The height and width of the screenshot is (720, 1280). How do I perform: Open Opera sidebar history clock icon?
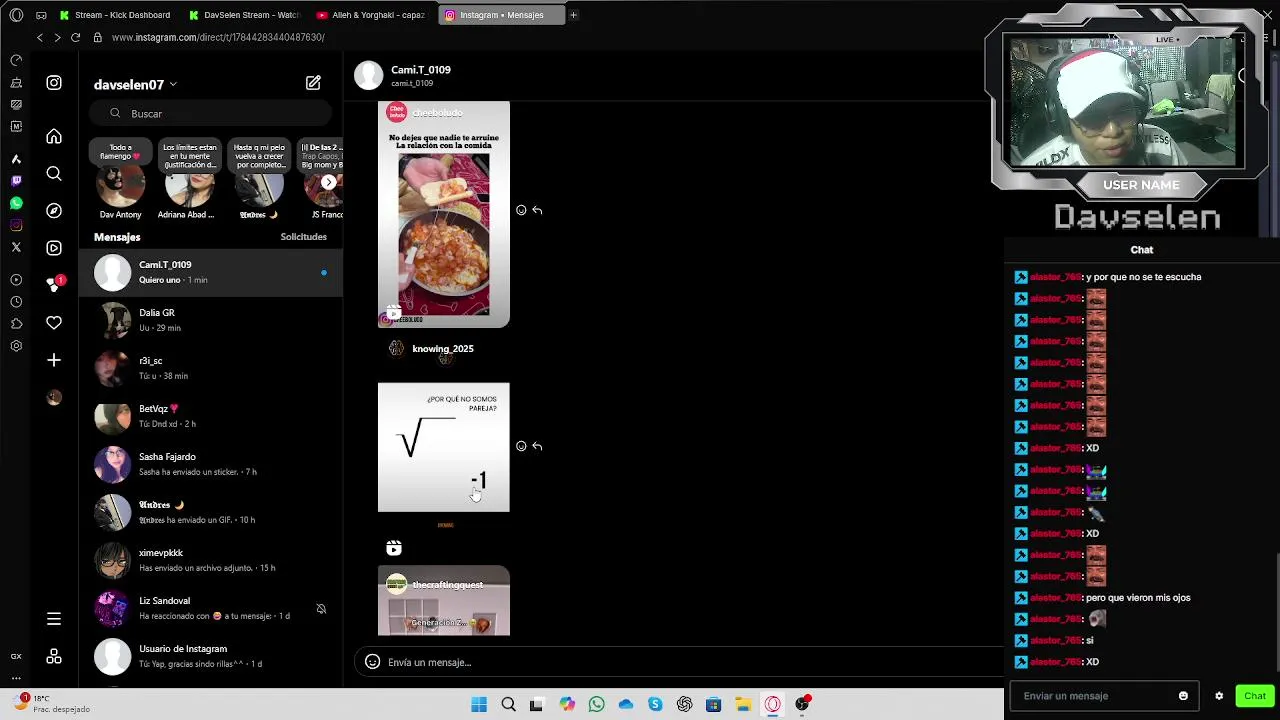click(16, 302)
